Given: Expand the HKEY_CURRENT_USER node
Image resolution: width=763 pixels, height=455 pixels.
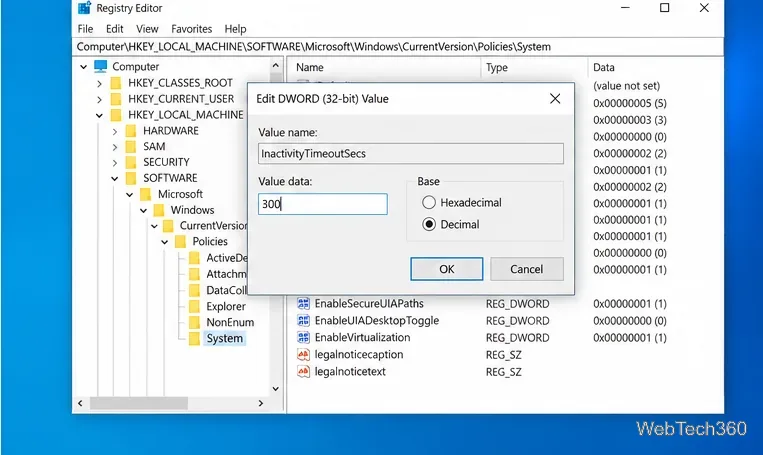Looking at the screenshot, I should pos(99,99).
